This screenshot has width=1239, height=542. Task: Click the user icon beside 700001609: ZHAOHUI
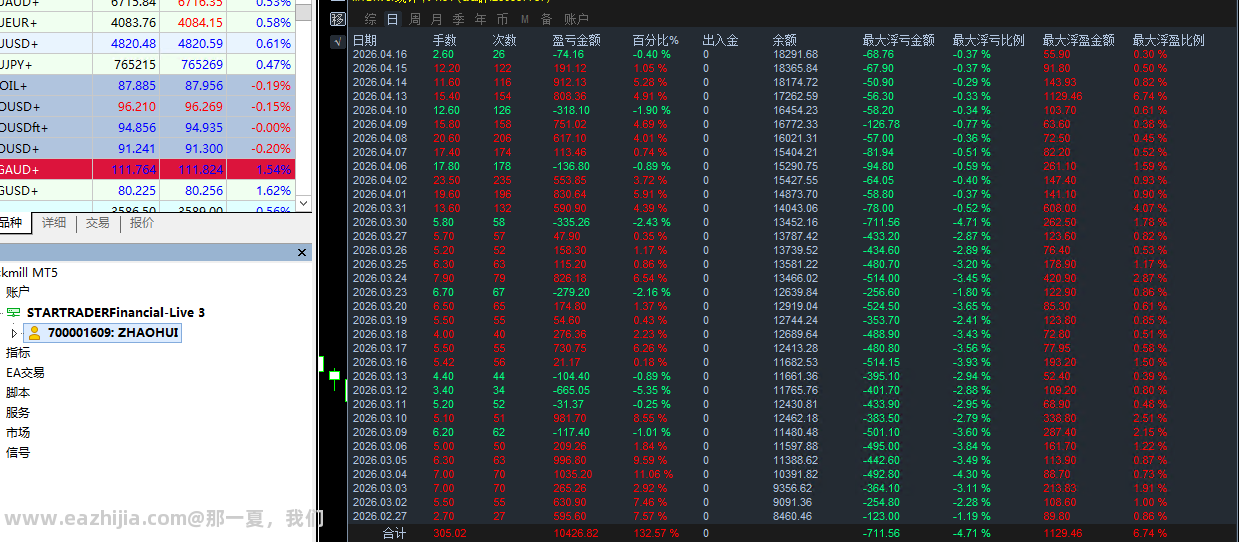coord(34,333)
